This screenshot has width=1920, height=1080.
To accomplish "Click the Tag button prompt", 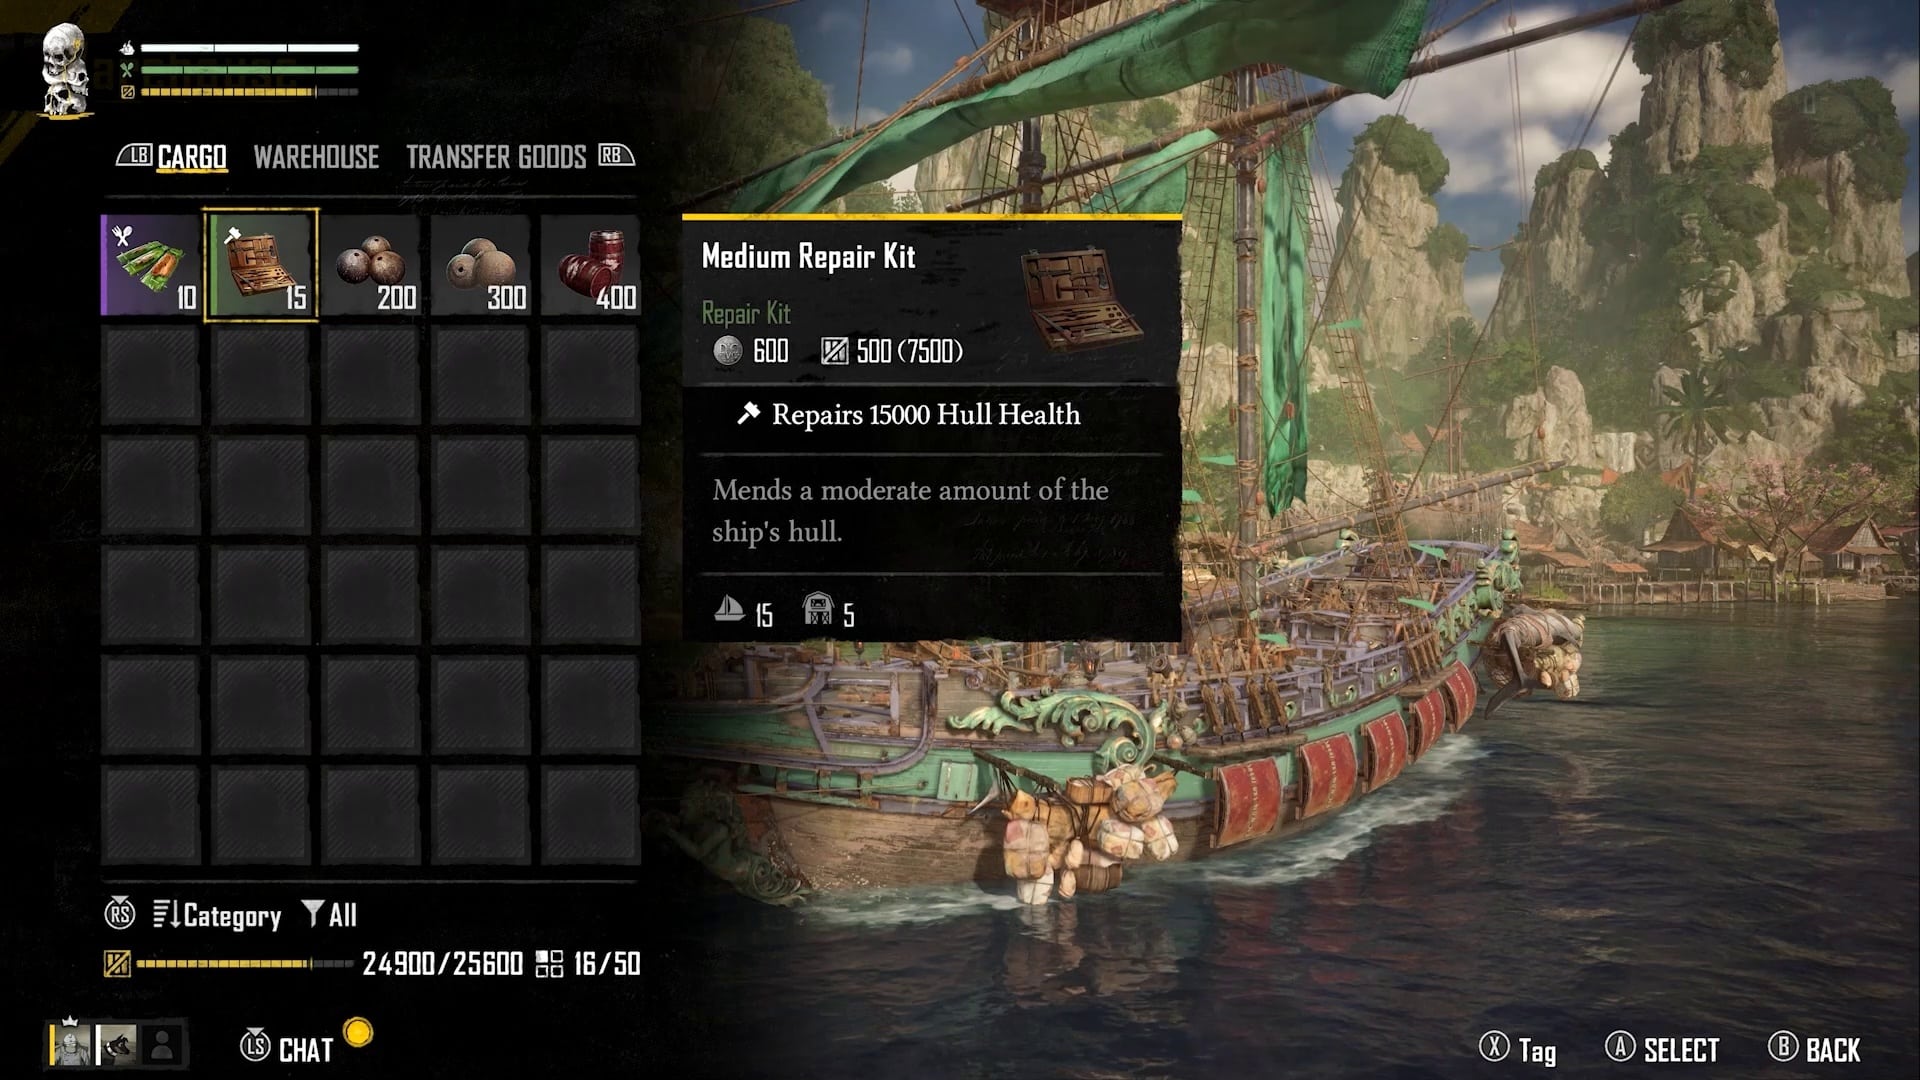I will [x=1518, y=1049].
